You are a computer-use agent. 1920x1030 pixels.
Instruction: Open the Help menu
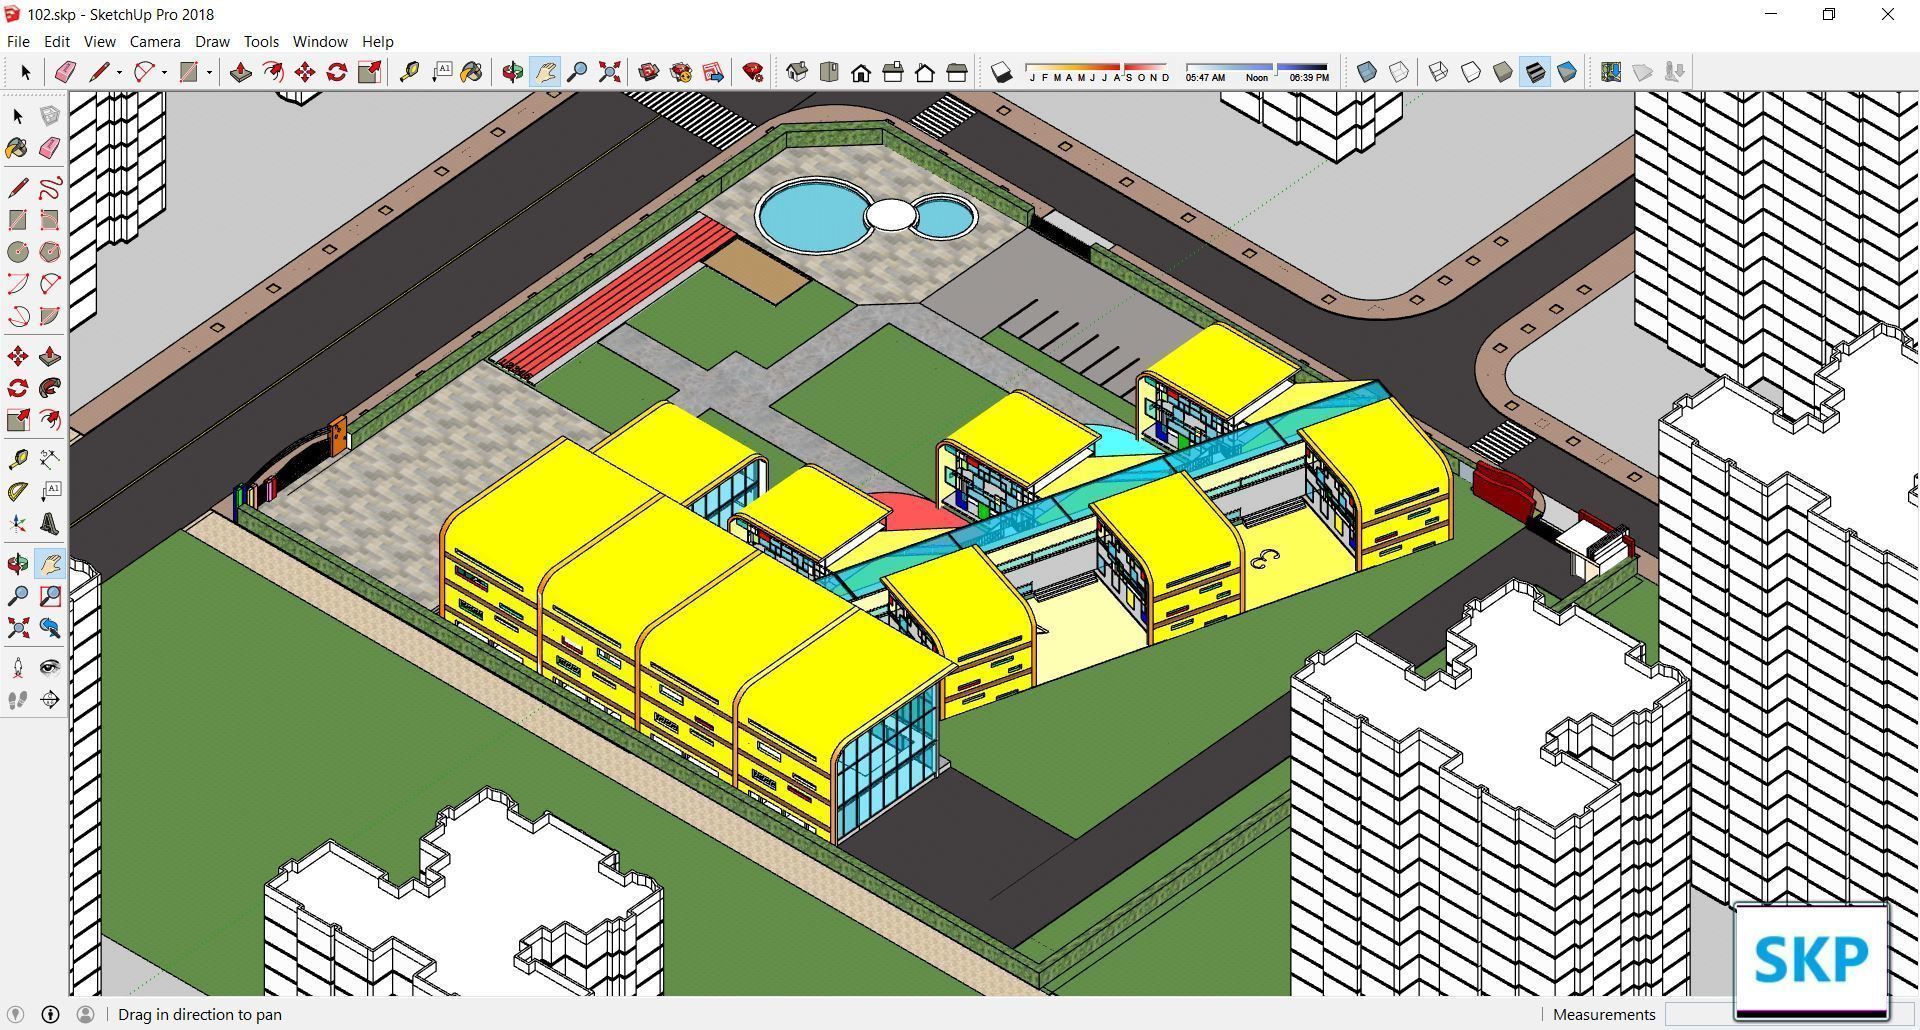click(377, 41)
